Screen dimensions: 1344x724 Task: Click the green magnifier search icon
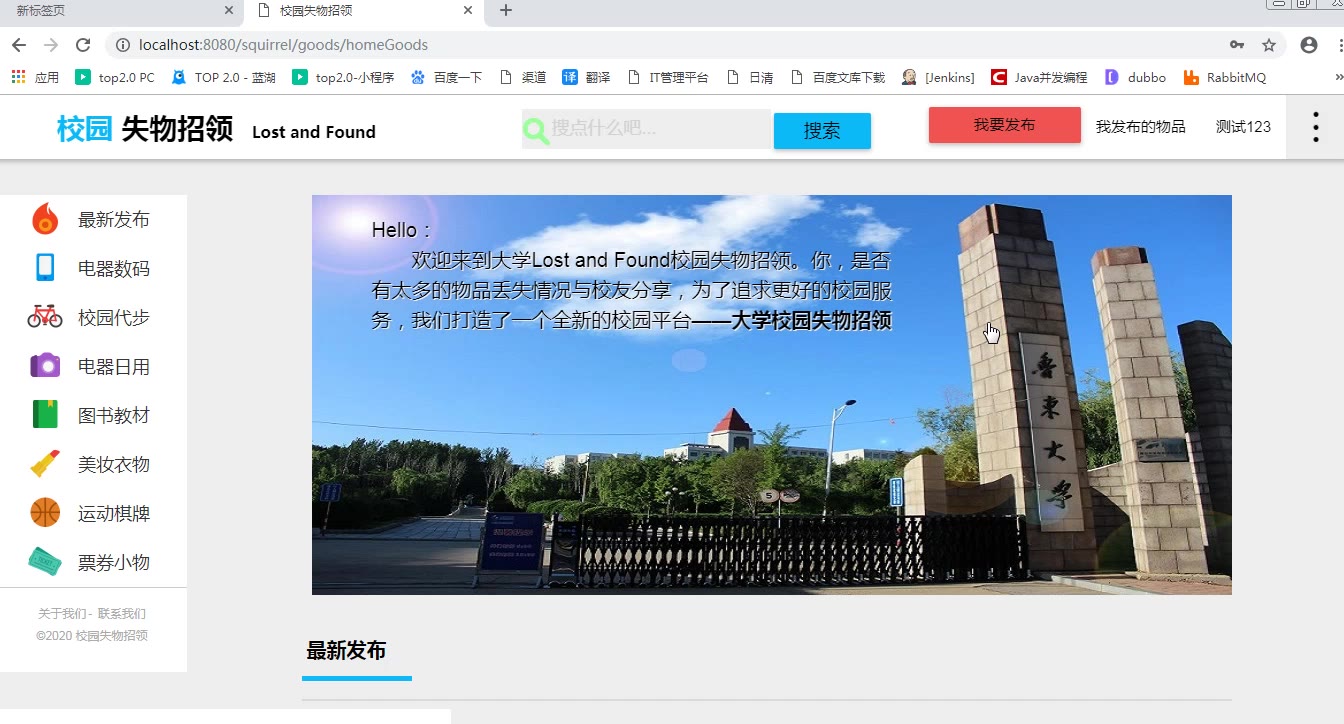pyautogui.click(x=536, y=130)
